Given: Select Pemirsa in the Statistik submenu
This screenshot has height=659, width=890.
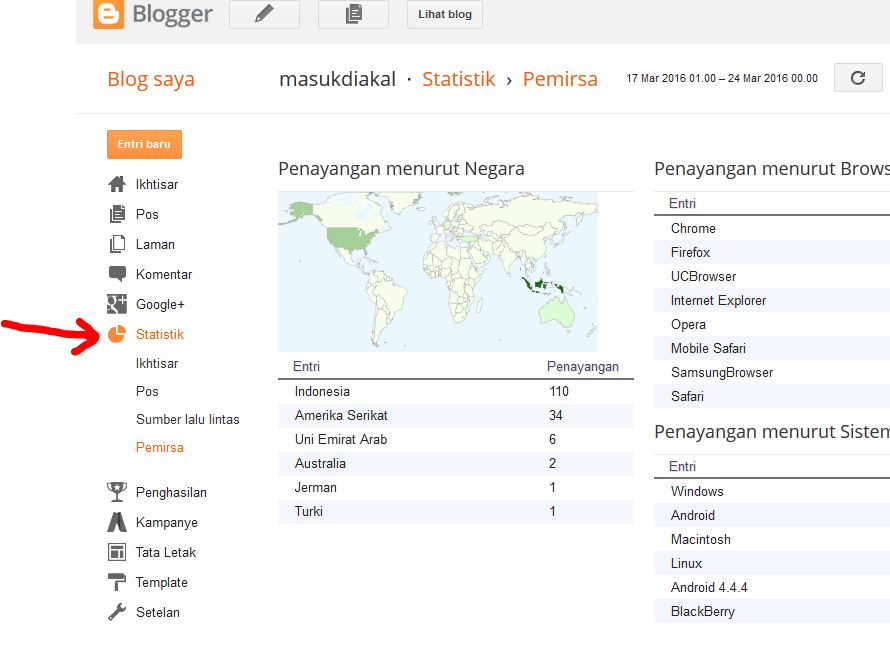Looking at the screenshot, I should 160,447.
